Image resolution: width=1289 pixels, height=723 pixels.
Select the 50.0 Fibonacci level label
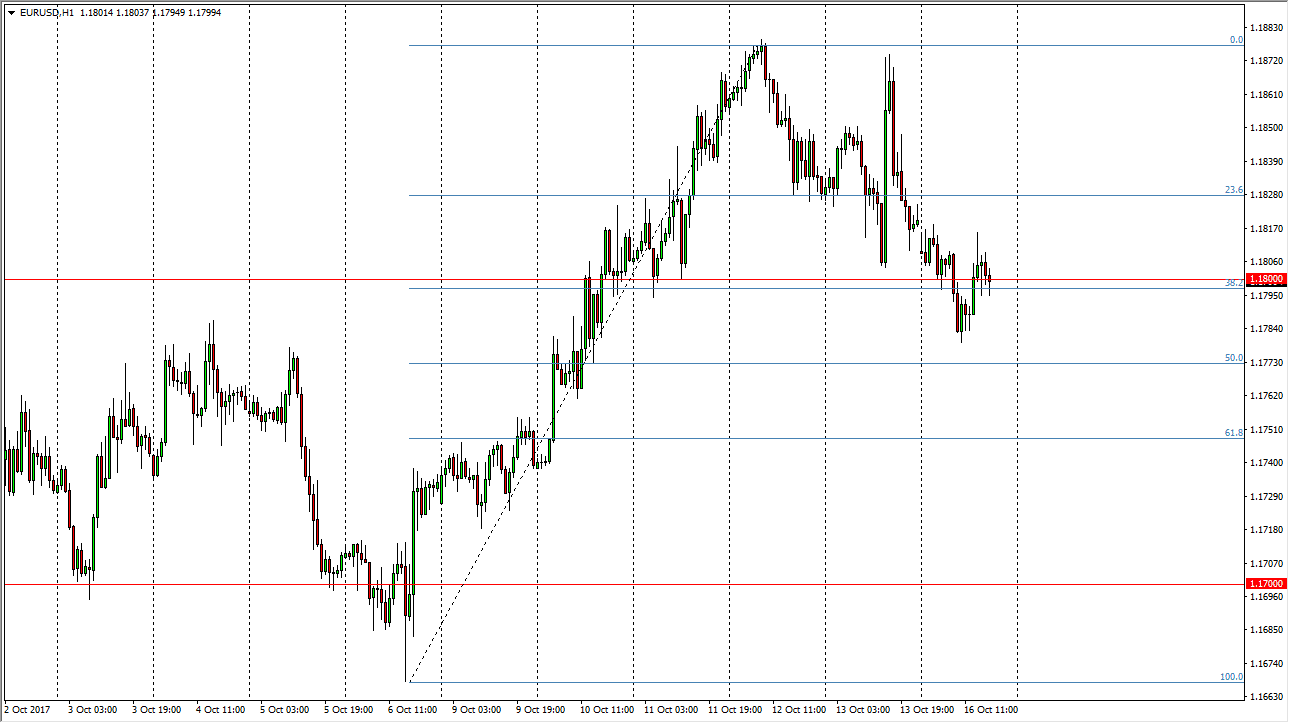coord(1233,358)
